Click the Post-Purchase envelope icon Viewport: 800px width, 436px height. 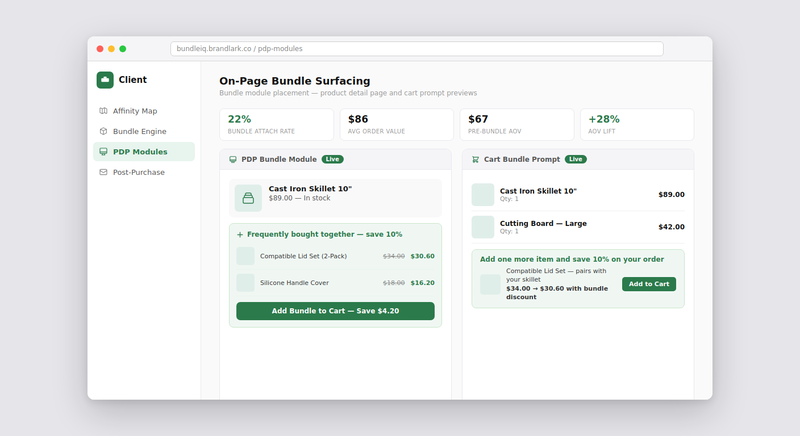103,172
